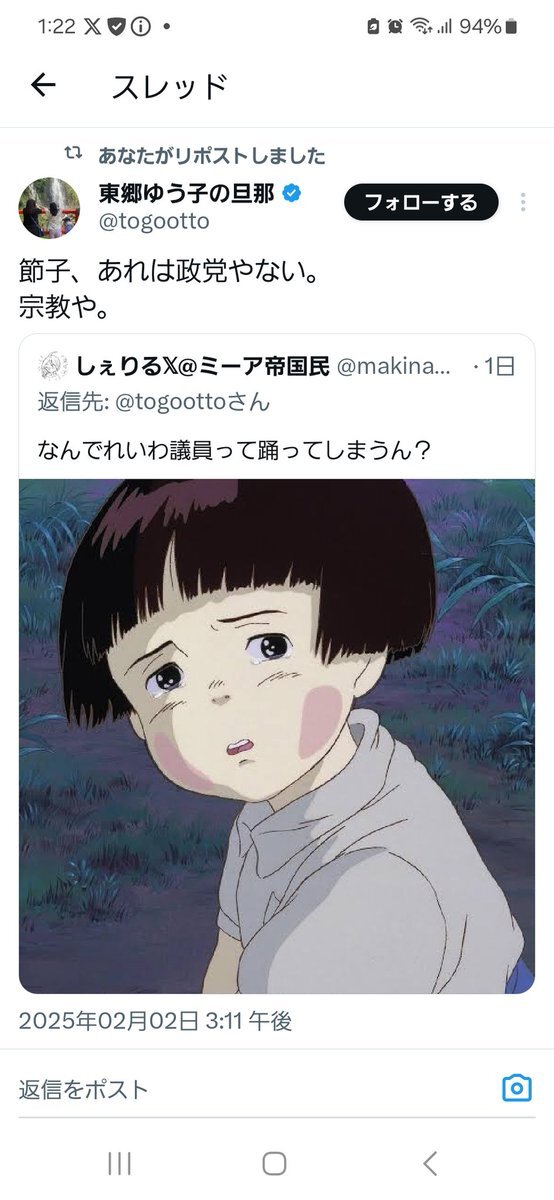The height and width of the screenshot is (1200, 554).
Task: Tap Android recent apps navigation button
Action: (119, 1162)
